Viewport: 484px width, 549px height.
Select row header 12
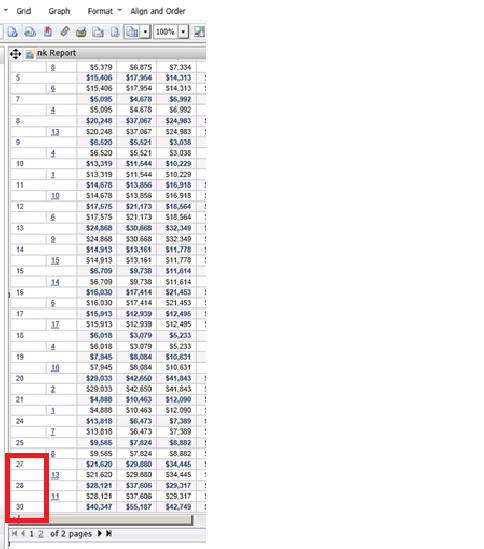coord(20,207)
